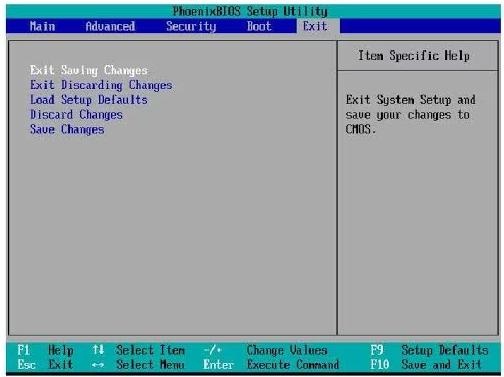The width and height of the screenshot is (504, 377).
Task: Click the up-down arrows Select Item hint
Action: click(x=138, y=350)
